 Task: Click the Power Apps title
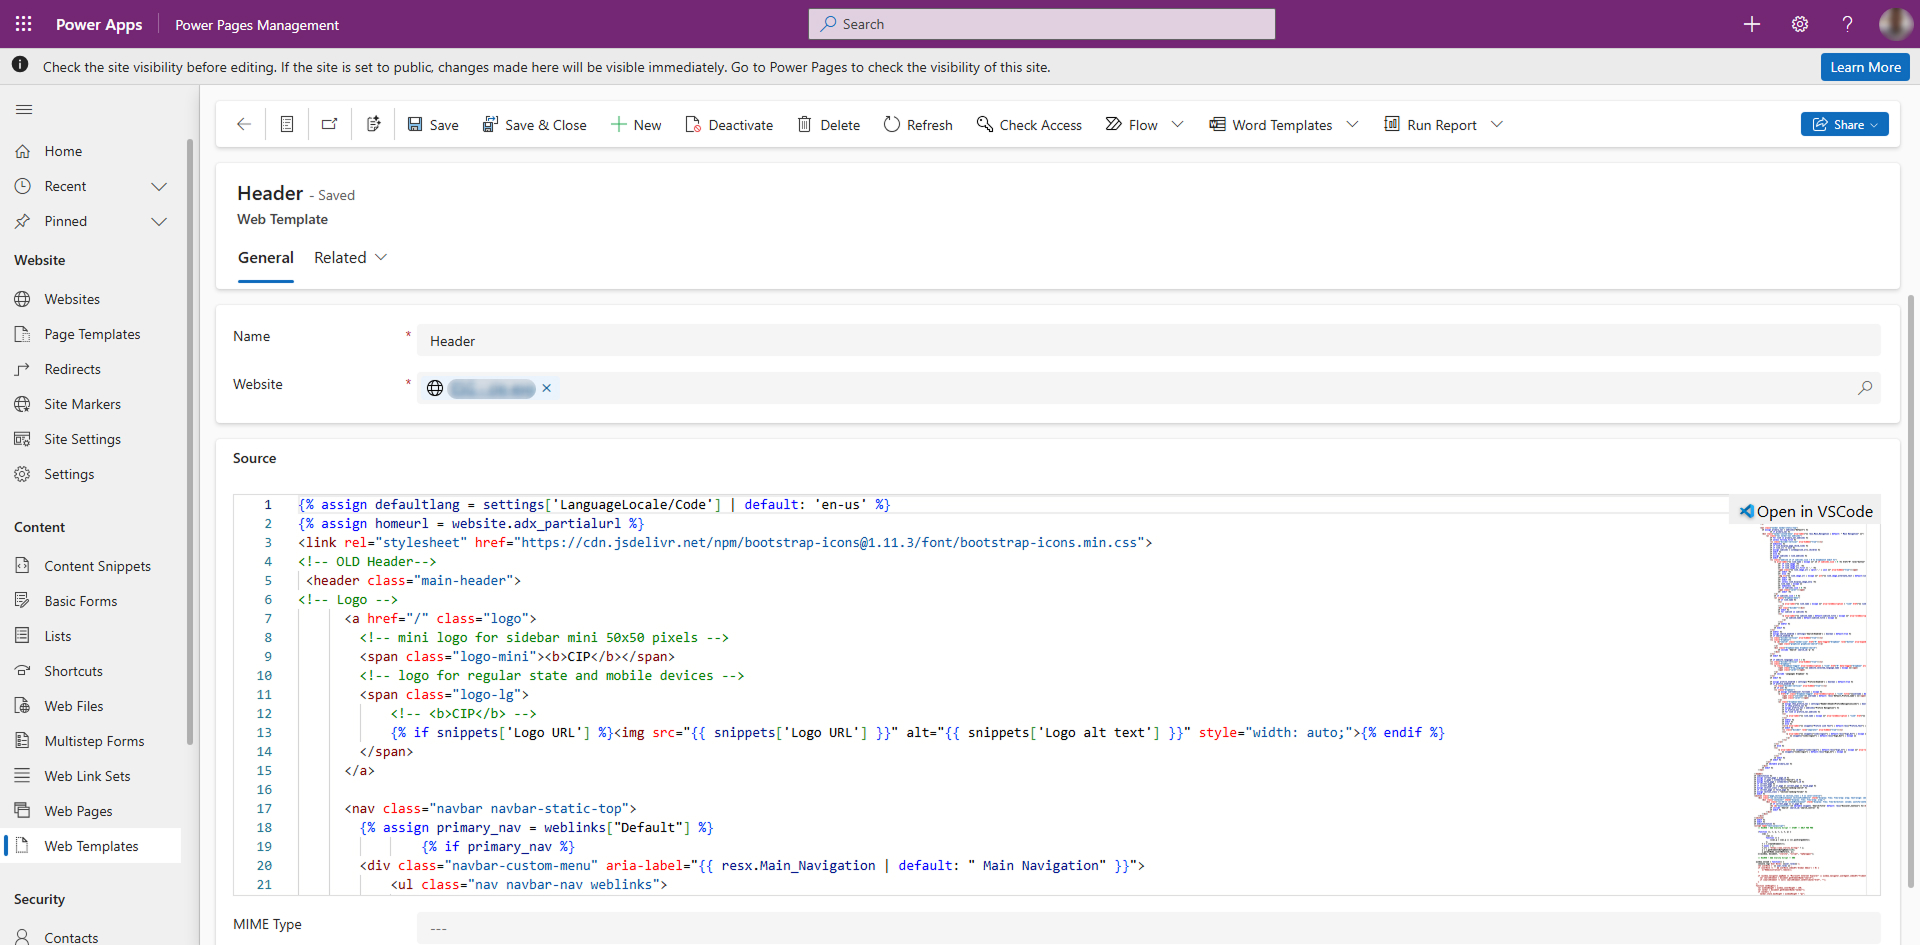point(99,24)
